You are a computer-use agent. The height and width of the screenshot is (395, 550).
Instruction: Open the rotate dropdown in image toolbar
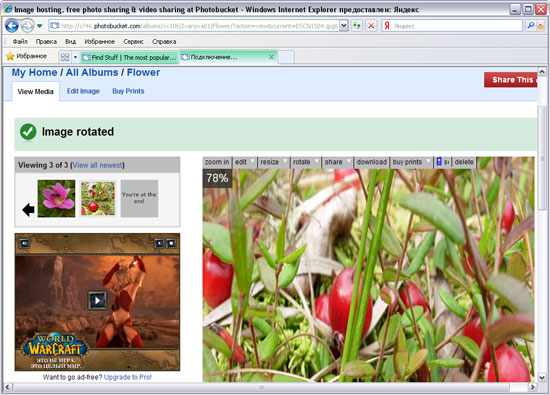pyautogui.click(x=305, y=162)
